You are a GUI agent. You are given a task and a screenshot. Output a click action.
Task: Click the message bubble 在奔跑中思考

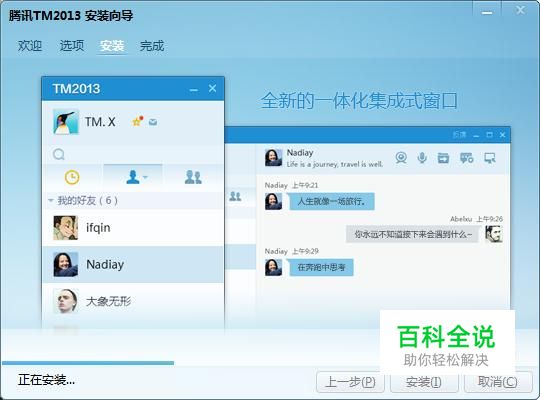(321, 267)
